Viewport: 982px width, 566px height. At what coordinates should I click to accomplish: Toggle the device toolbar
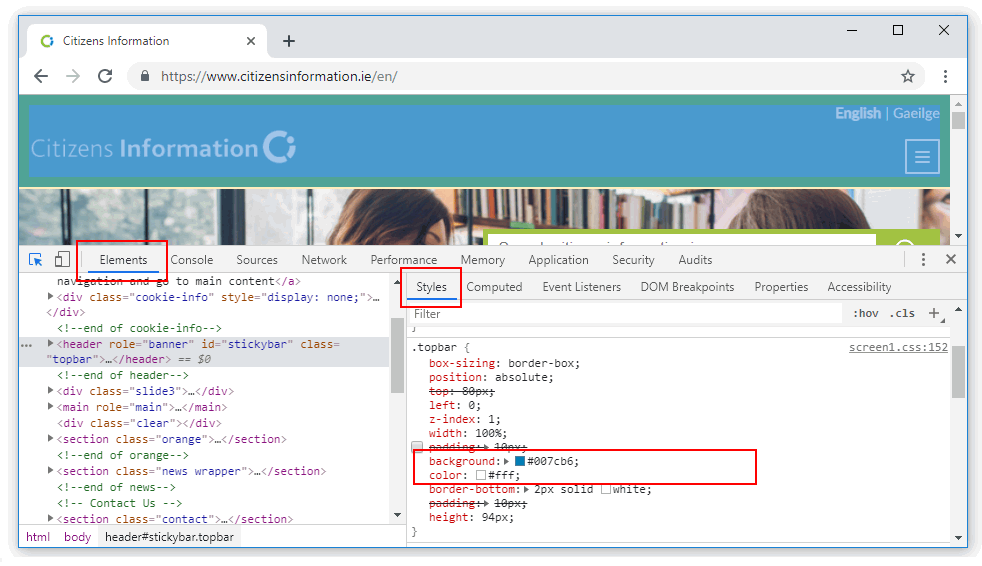pyautogui.click(x=62, y=260)
